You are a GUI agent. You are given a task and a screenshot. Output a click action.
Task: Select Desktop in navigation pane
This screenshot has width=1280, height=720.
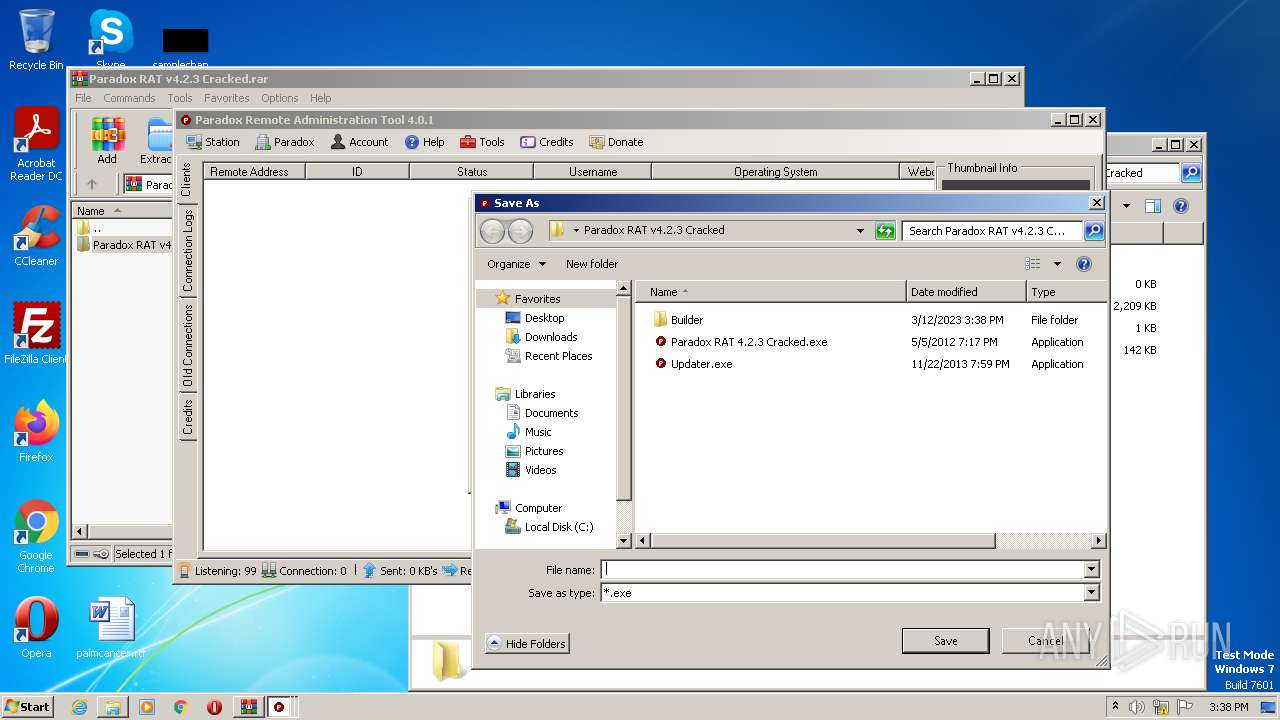click(x=544, y=318)
